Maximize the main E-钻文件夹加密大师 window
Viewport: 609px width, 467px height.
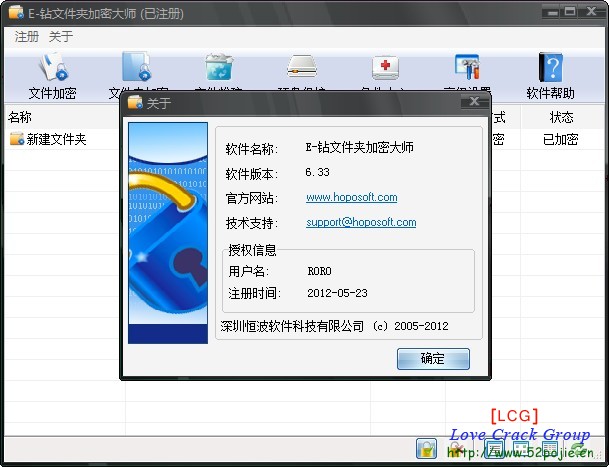(x=570, y=12)
